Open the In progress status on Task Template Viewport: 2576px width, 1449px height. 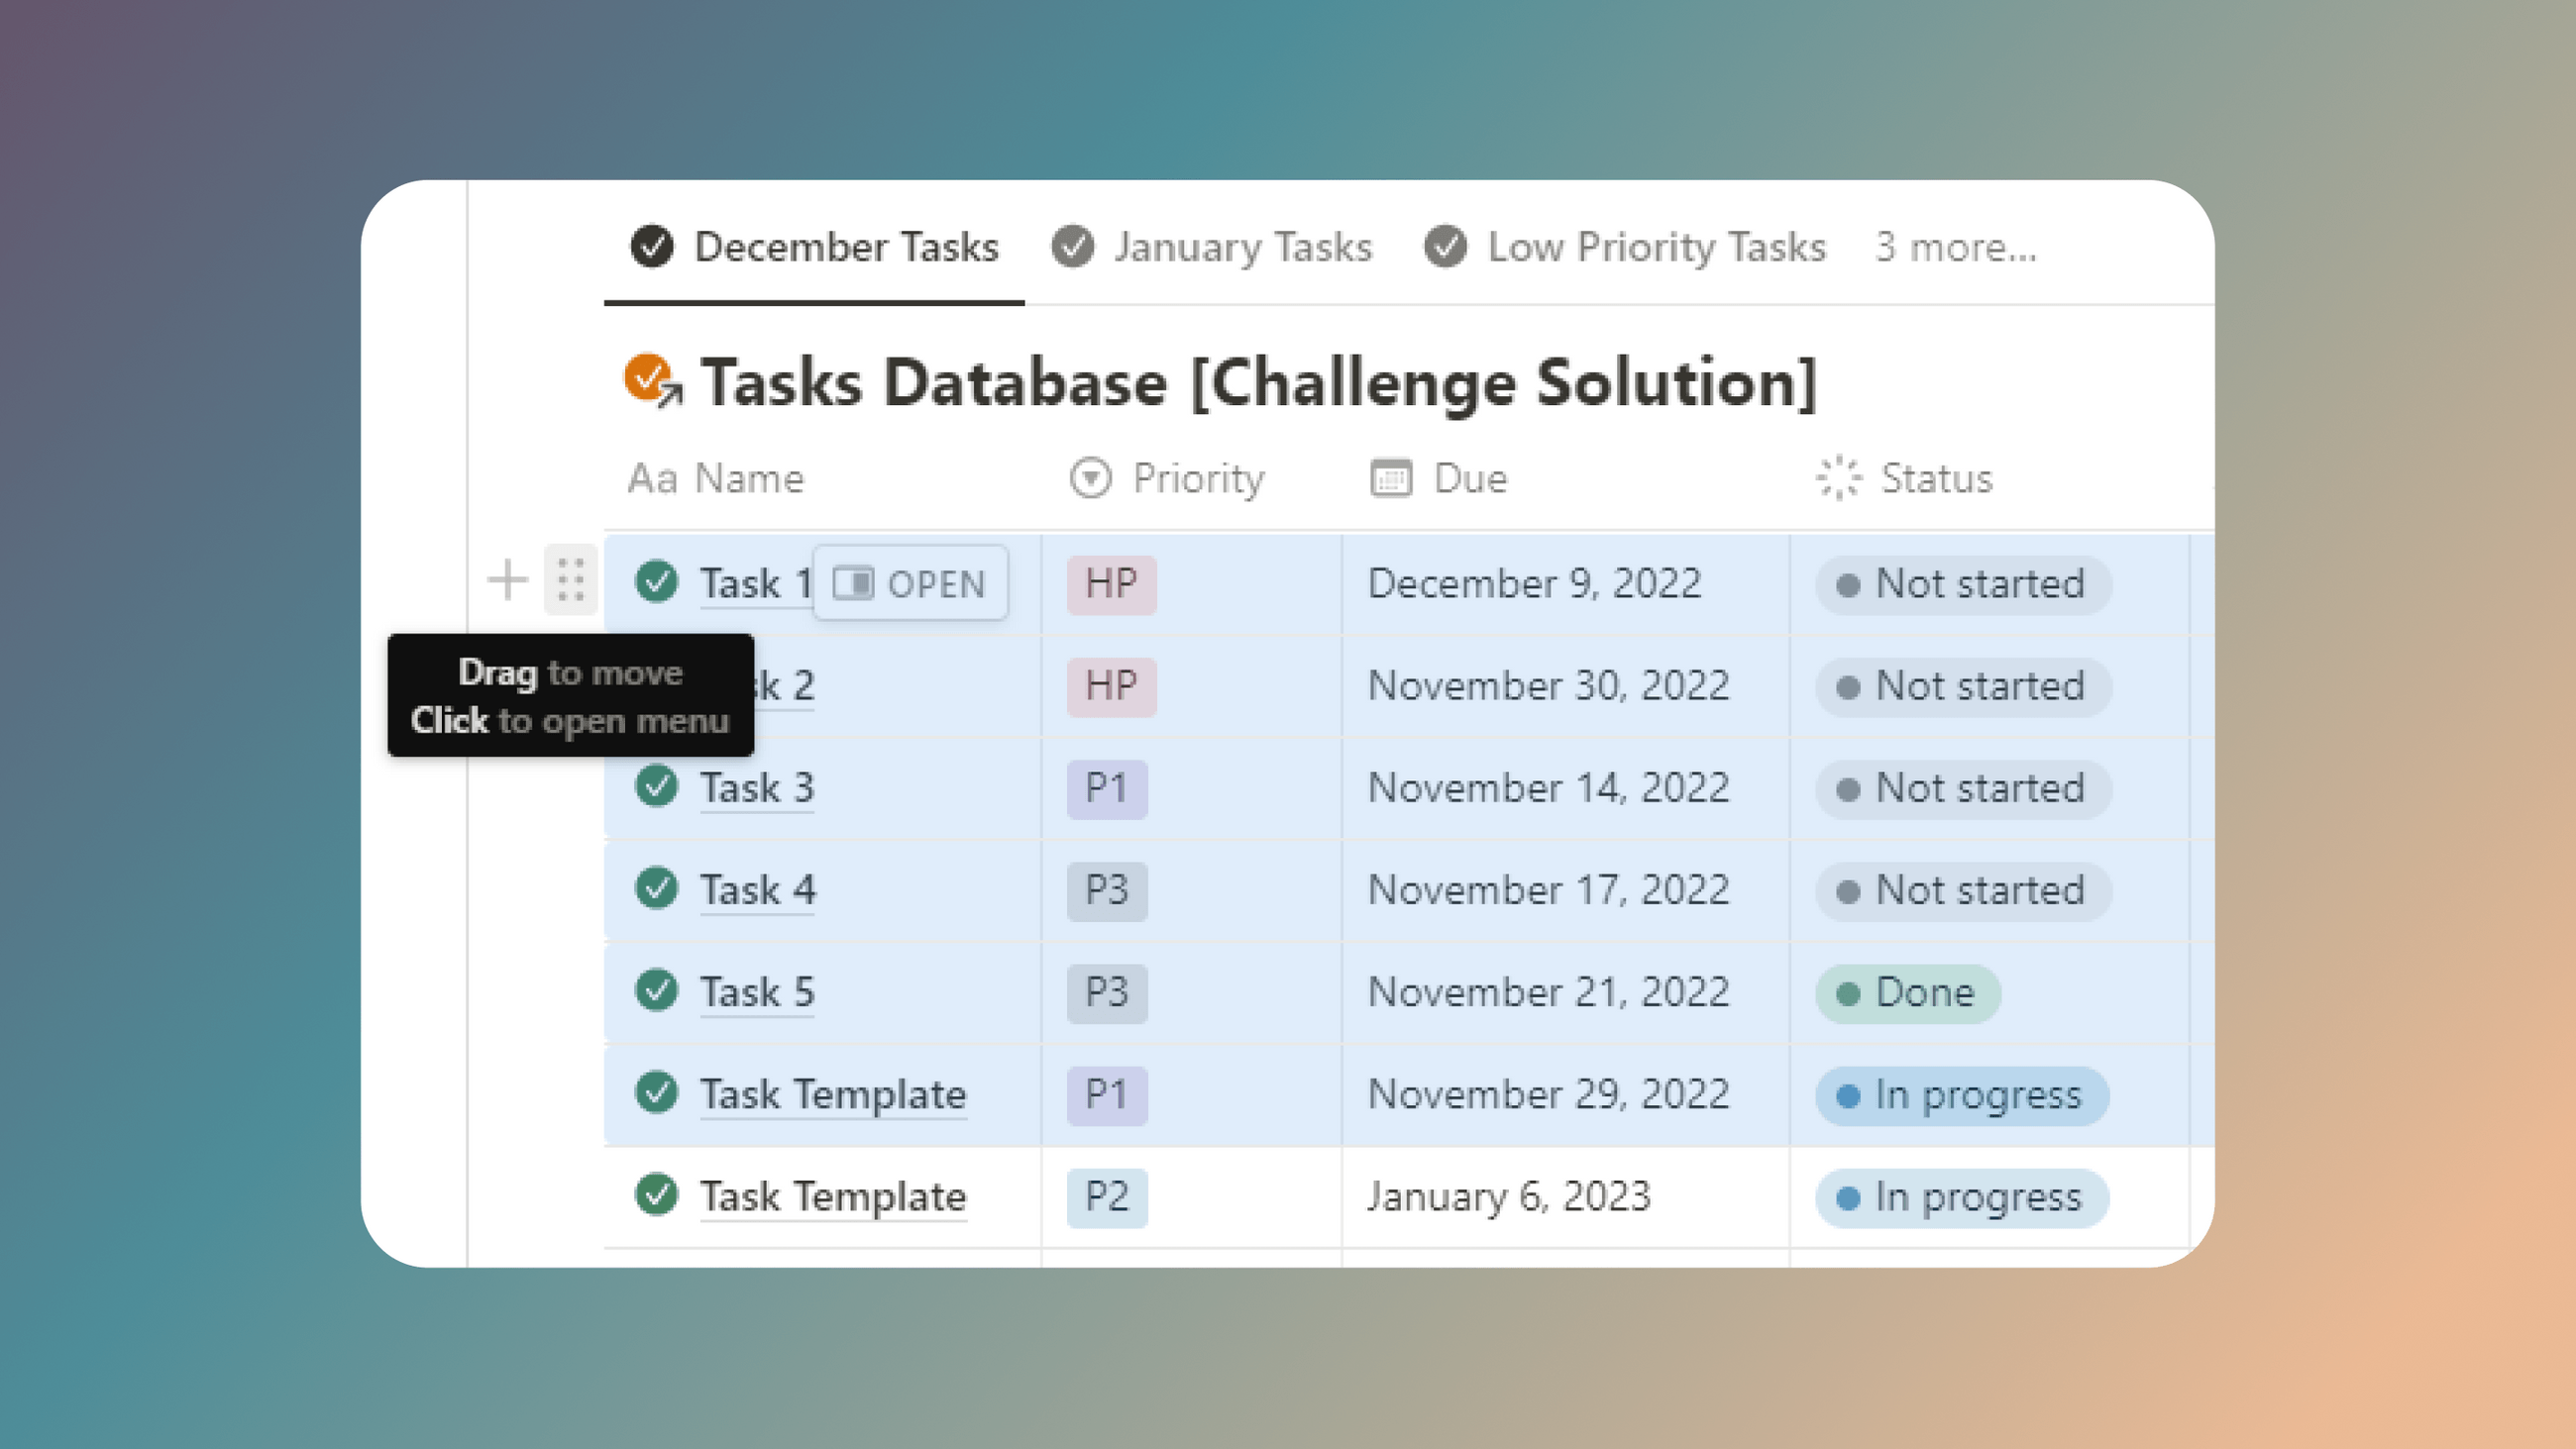[1960, 1095]
